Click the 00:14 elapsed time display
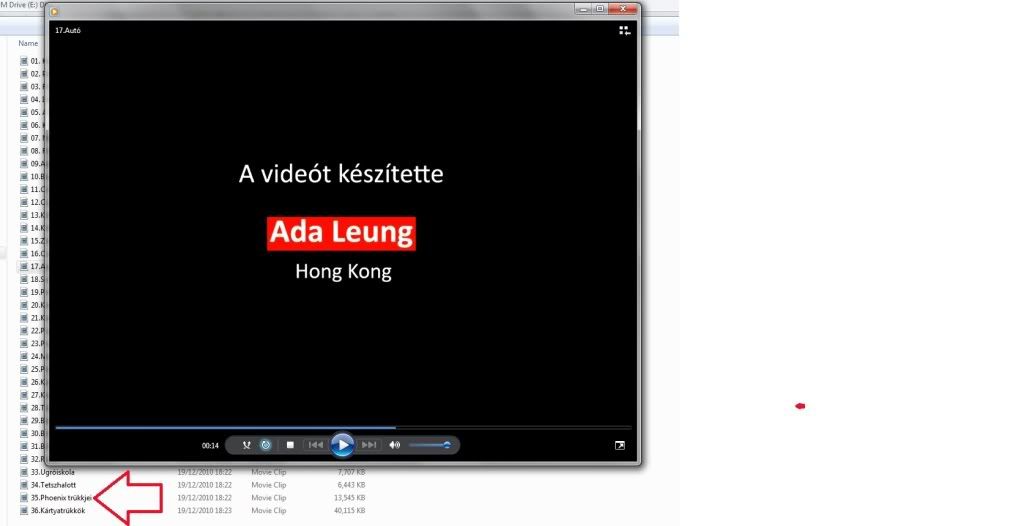1024x526 pixels. pyautogui.click(x=210, y=446)
